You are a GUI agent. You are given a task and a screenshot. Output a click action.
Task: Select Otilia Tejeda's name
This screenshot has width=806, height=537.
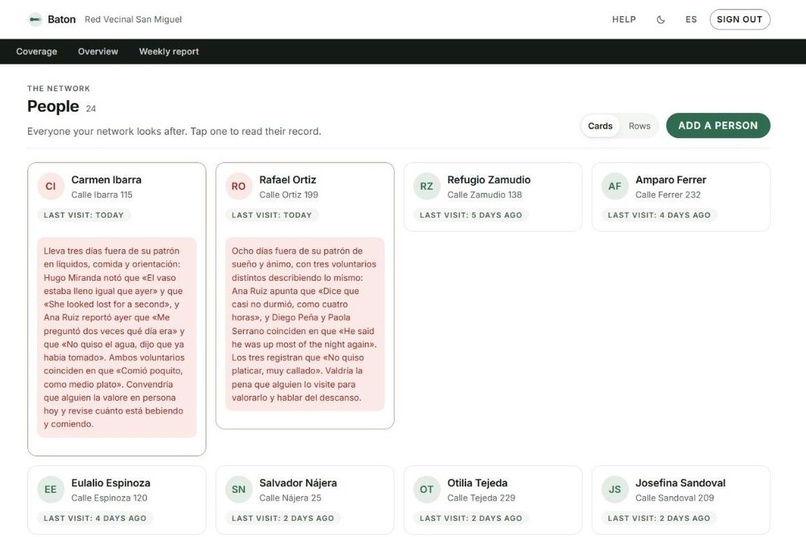tap(478, 483)
